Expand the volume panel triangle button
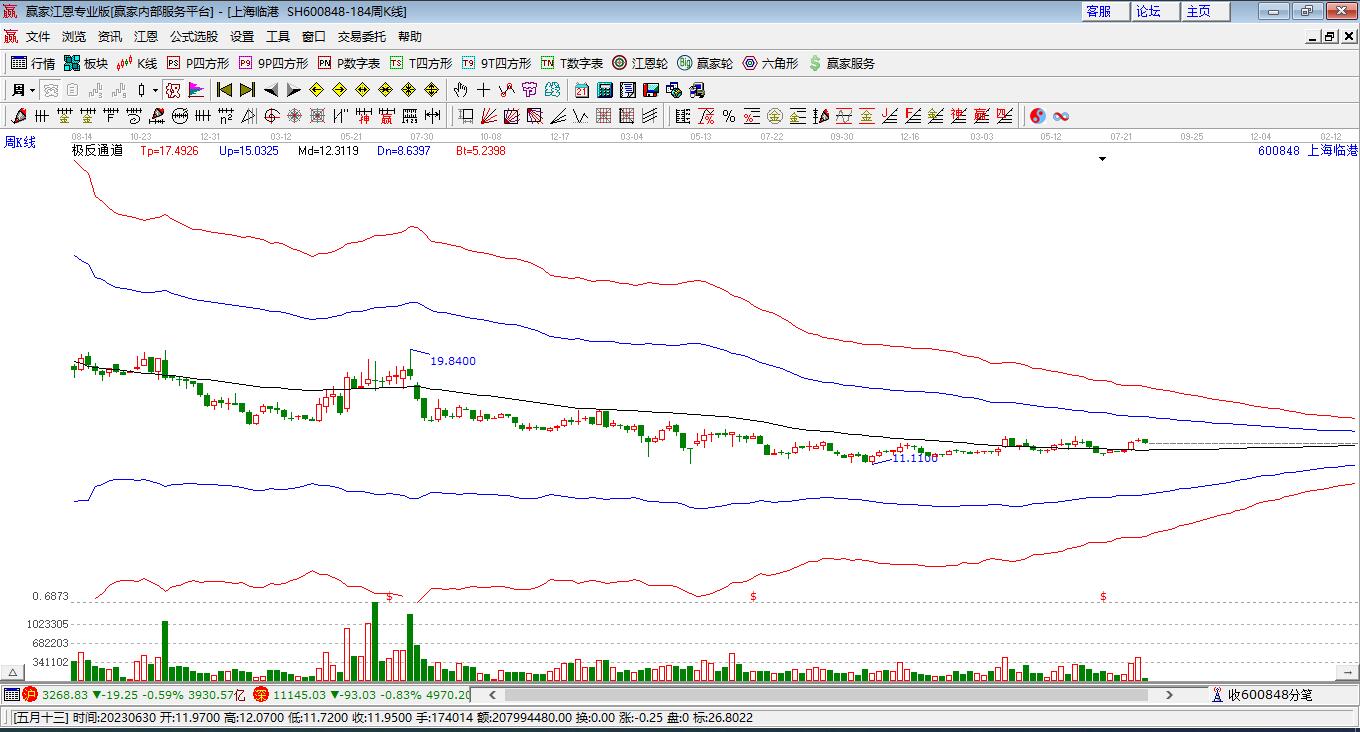Screen dimensions: 1360x732 [x=14, y=673]
